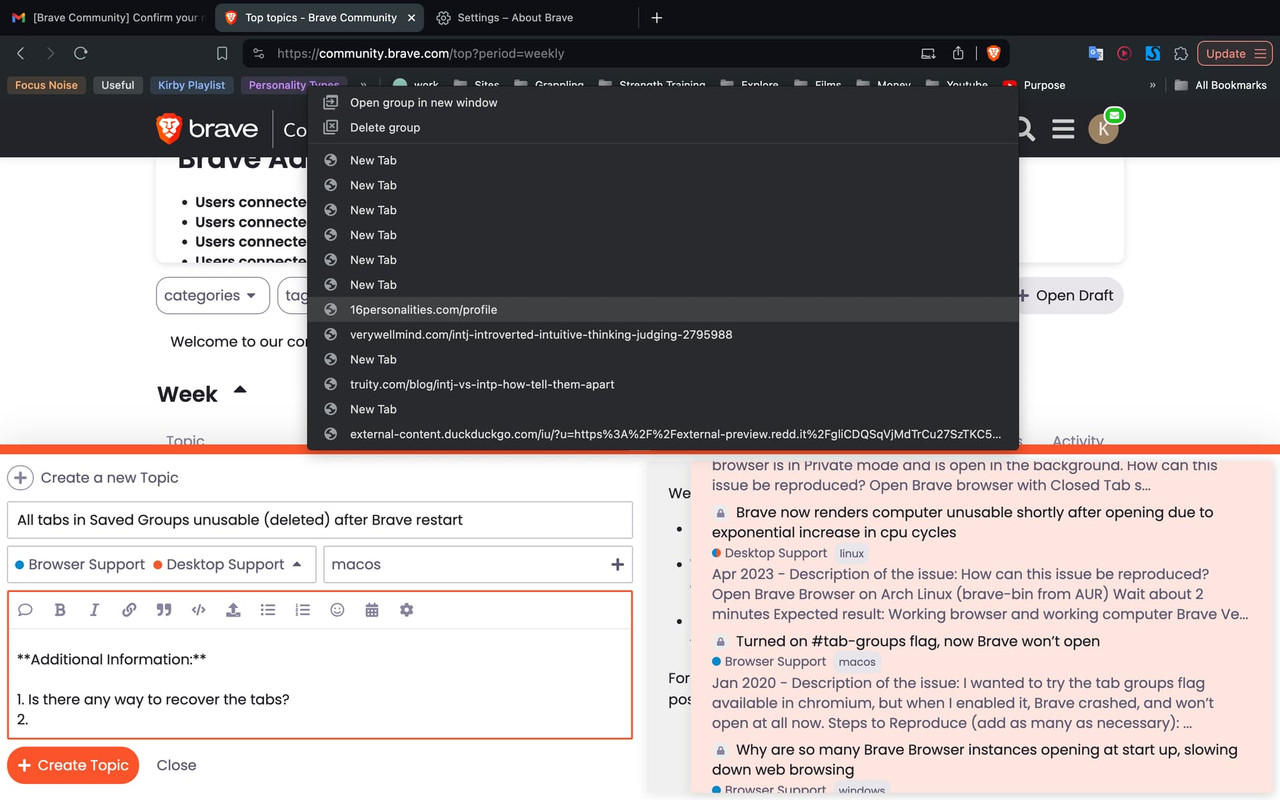
Task: Close the composer via Close link
Action: (176, 765)
